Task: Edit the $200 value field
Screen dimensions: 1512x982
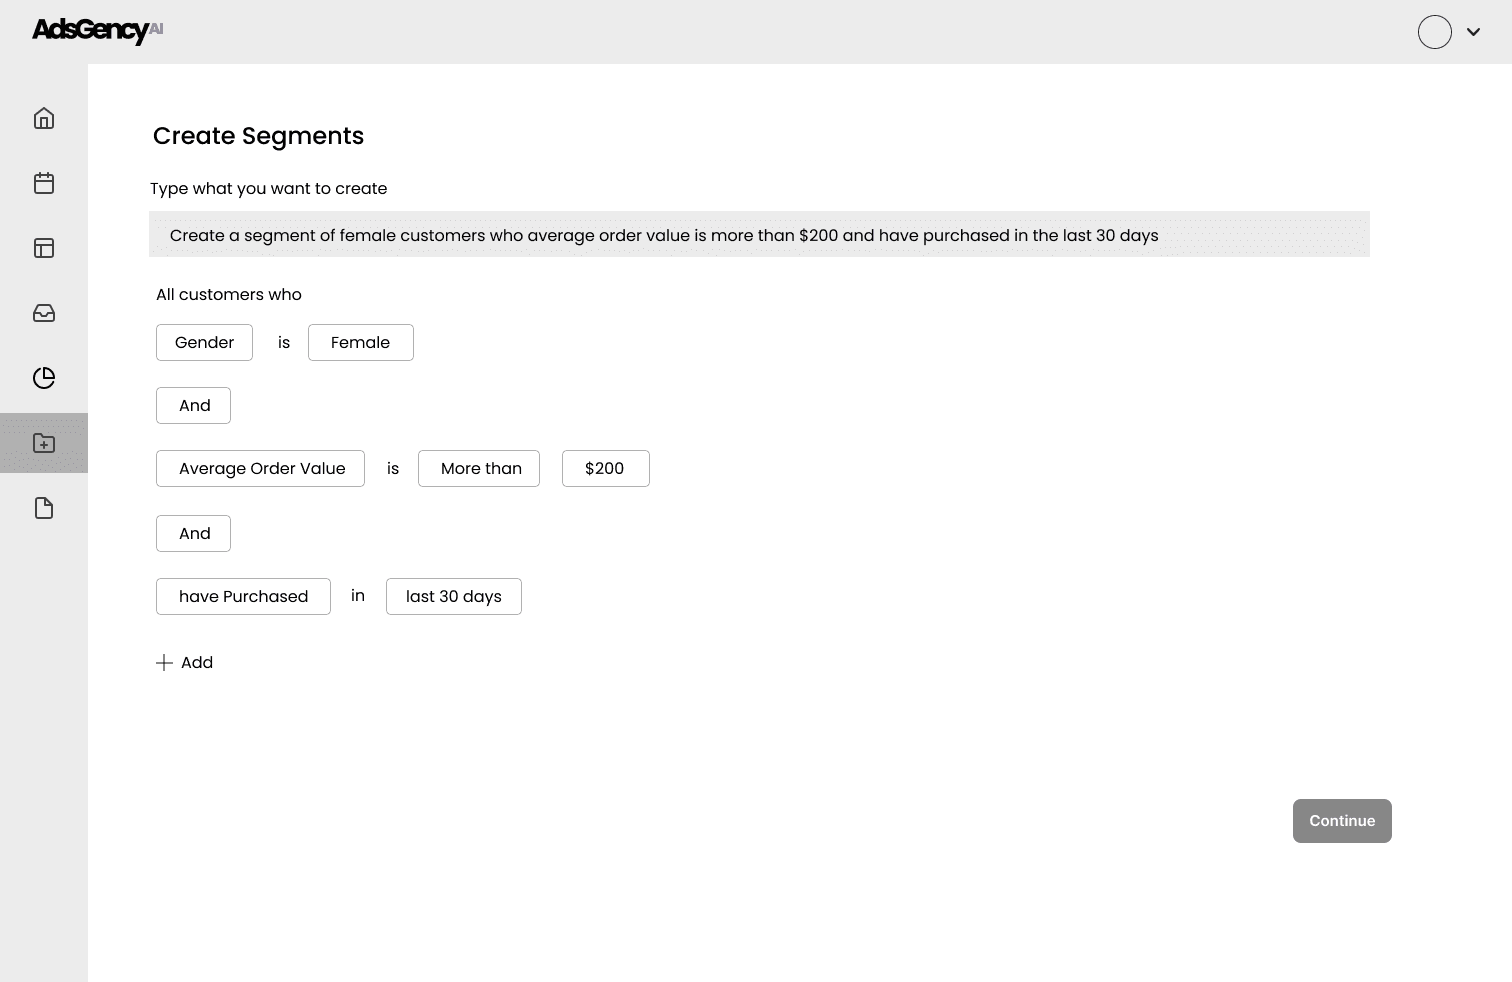Action: coord(606,468)
